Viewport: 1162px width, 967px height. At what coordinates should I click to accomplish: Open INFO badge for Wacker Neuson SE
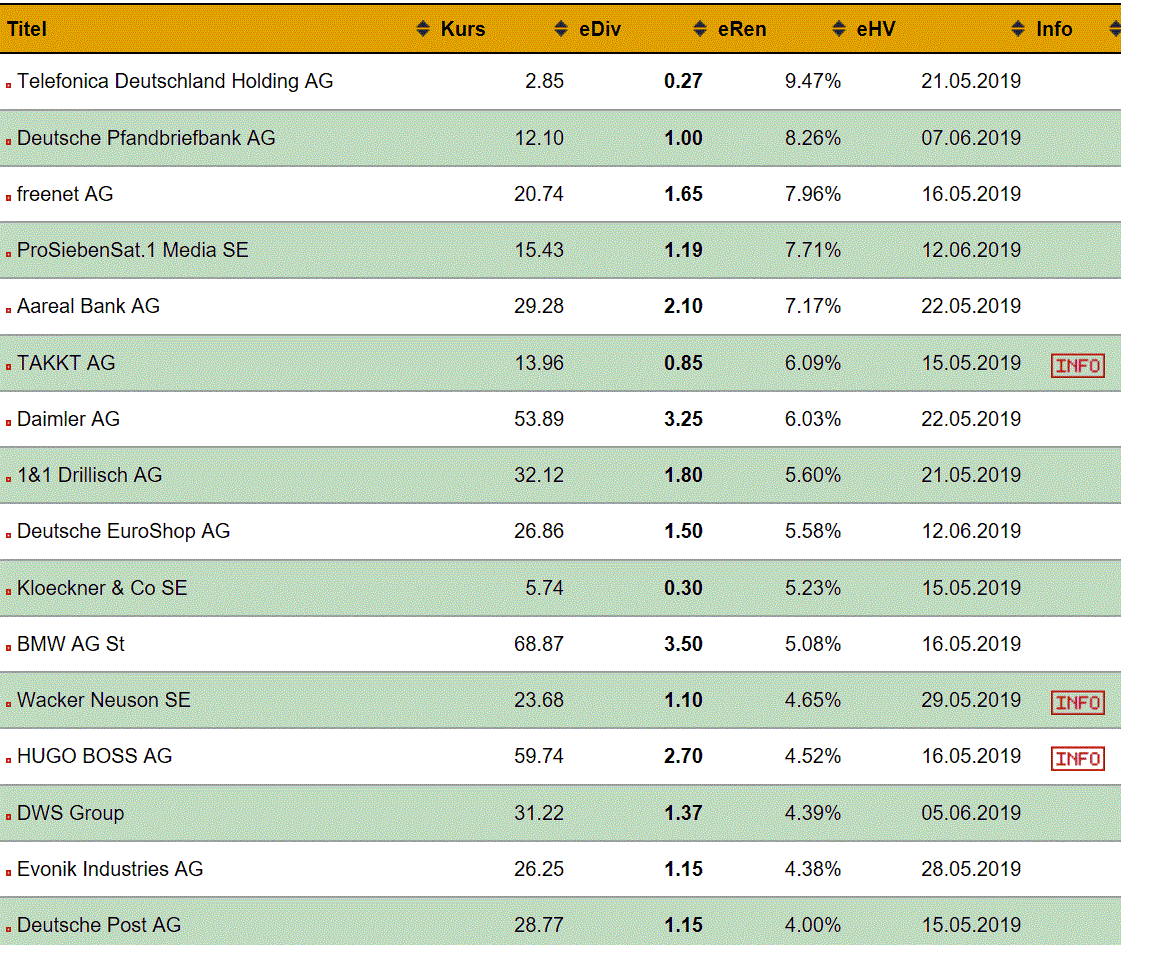(x=1078, y=702)
